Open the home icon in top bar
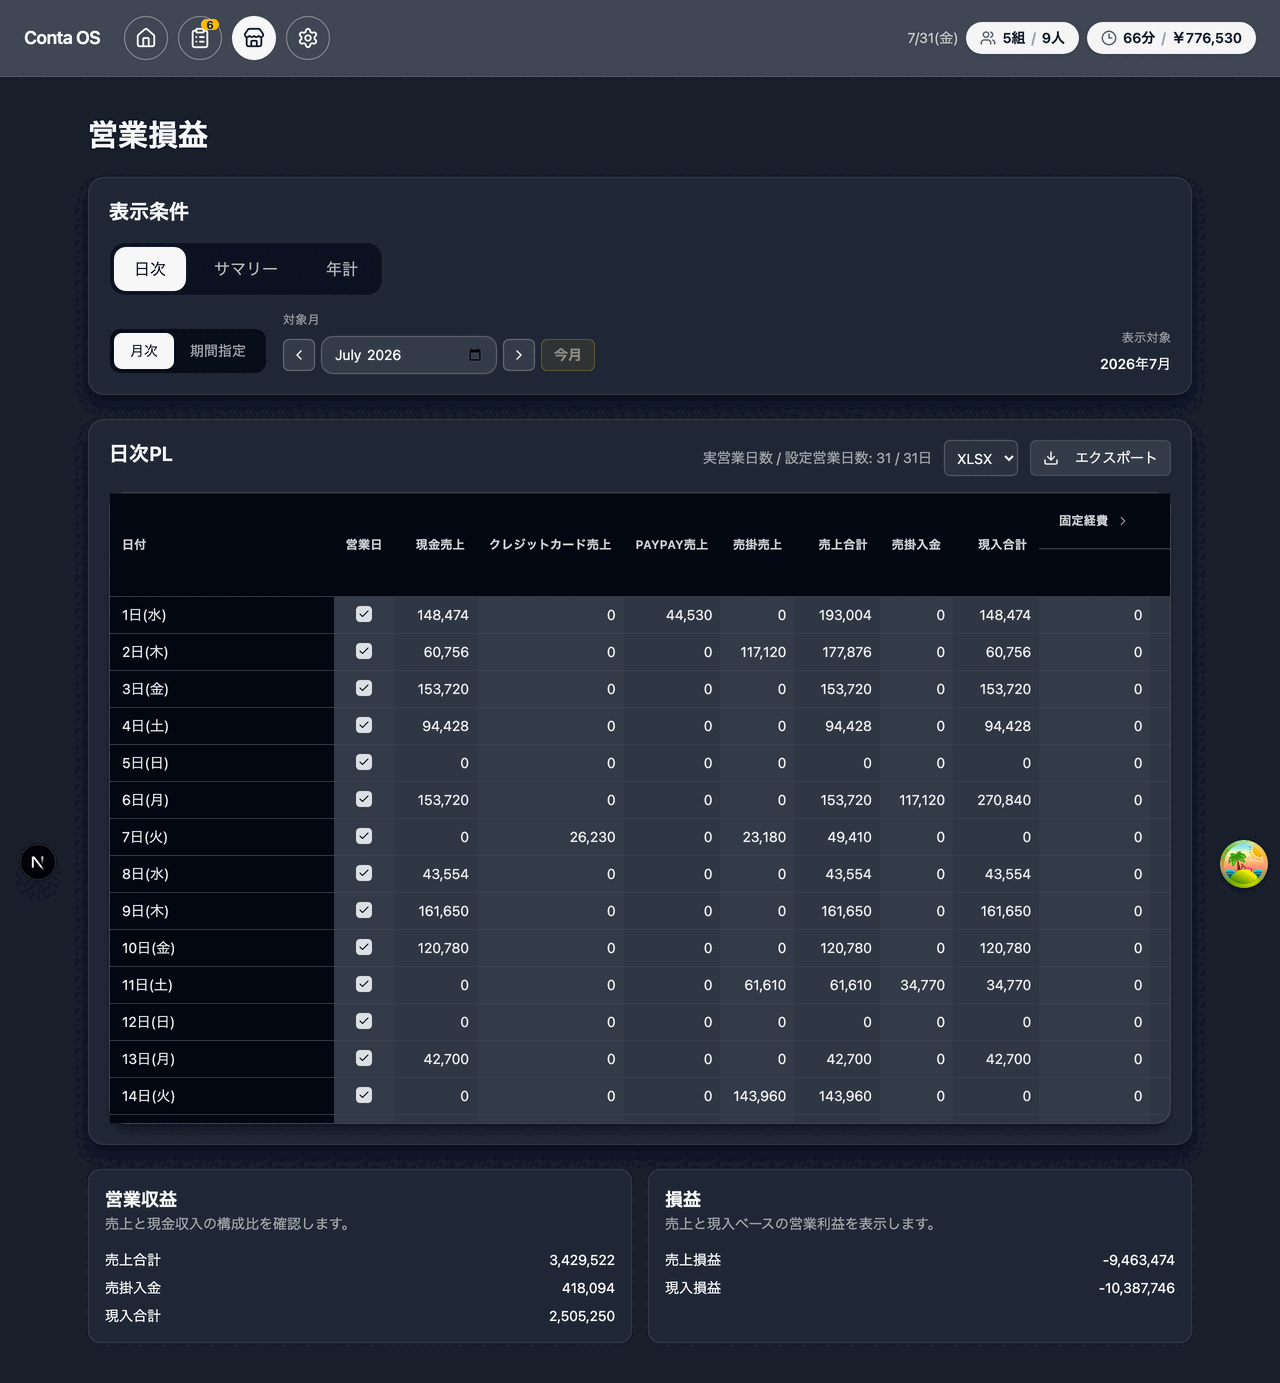Screen dimensions: 1280x1383 point(146,38)
